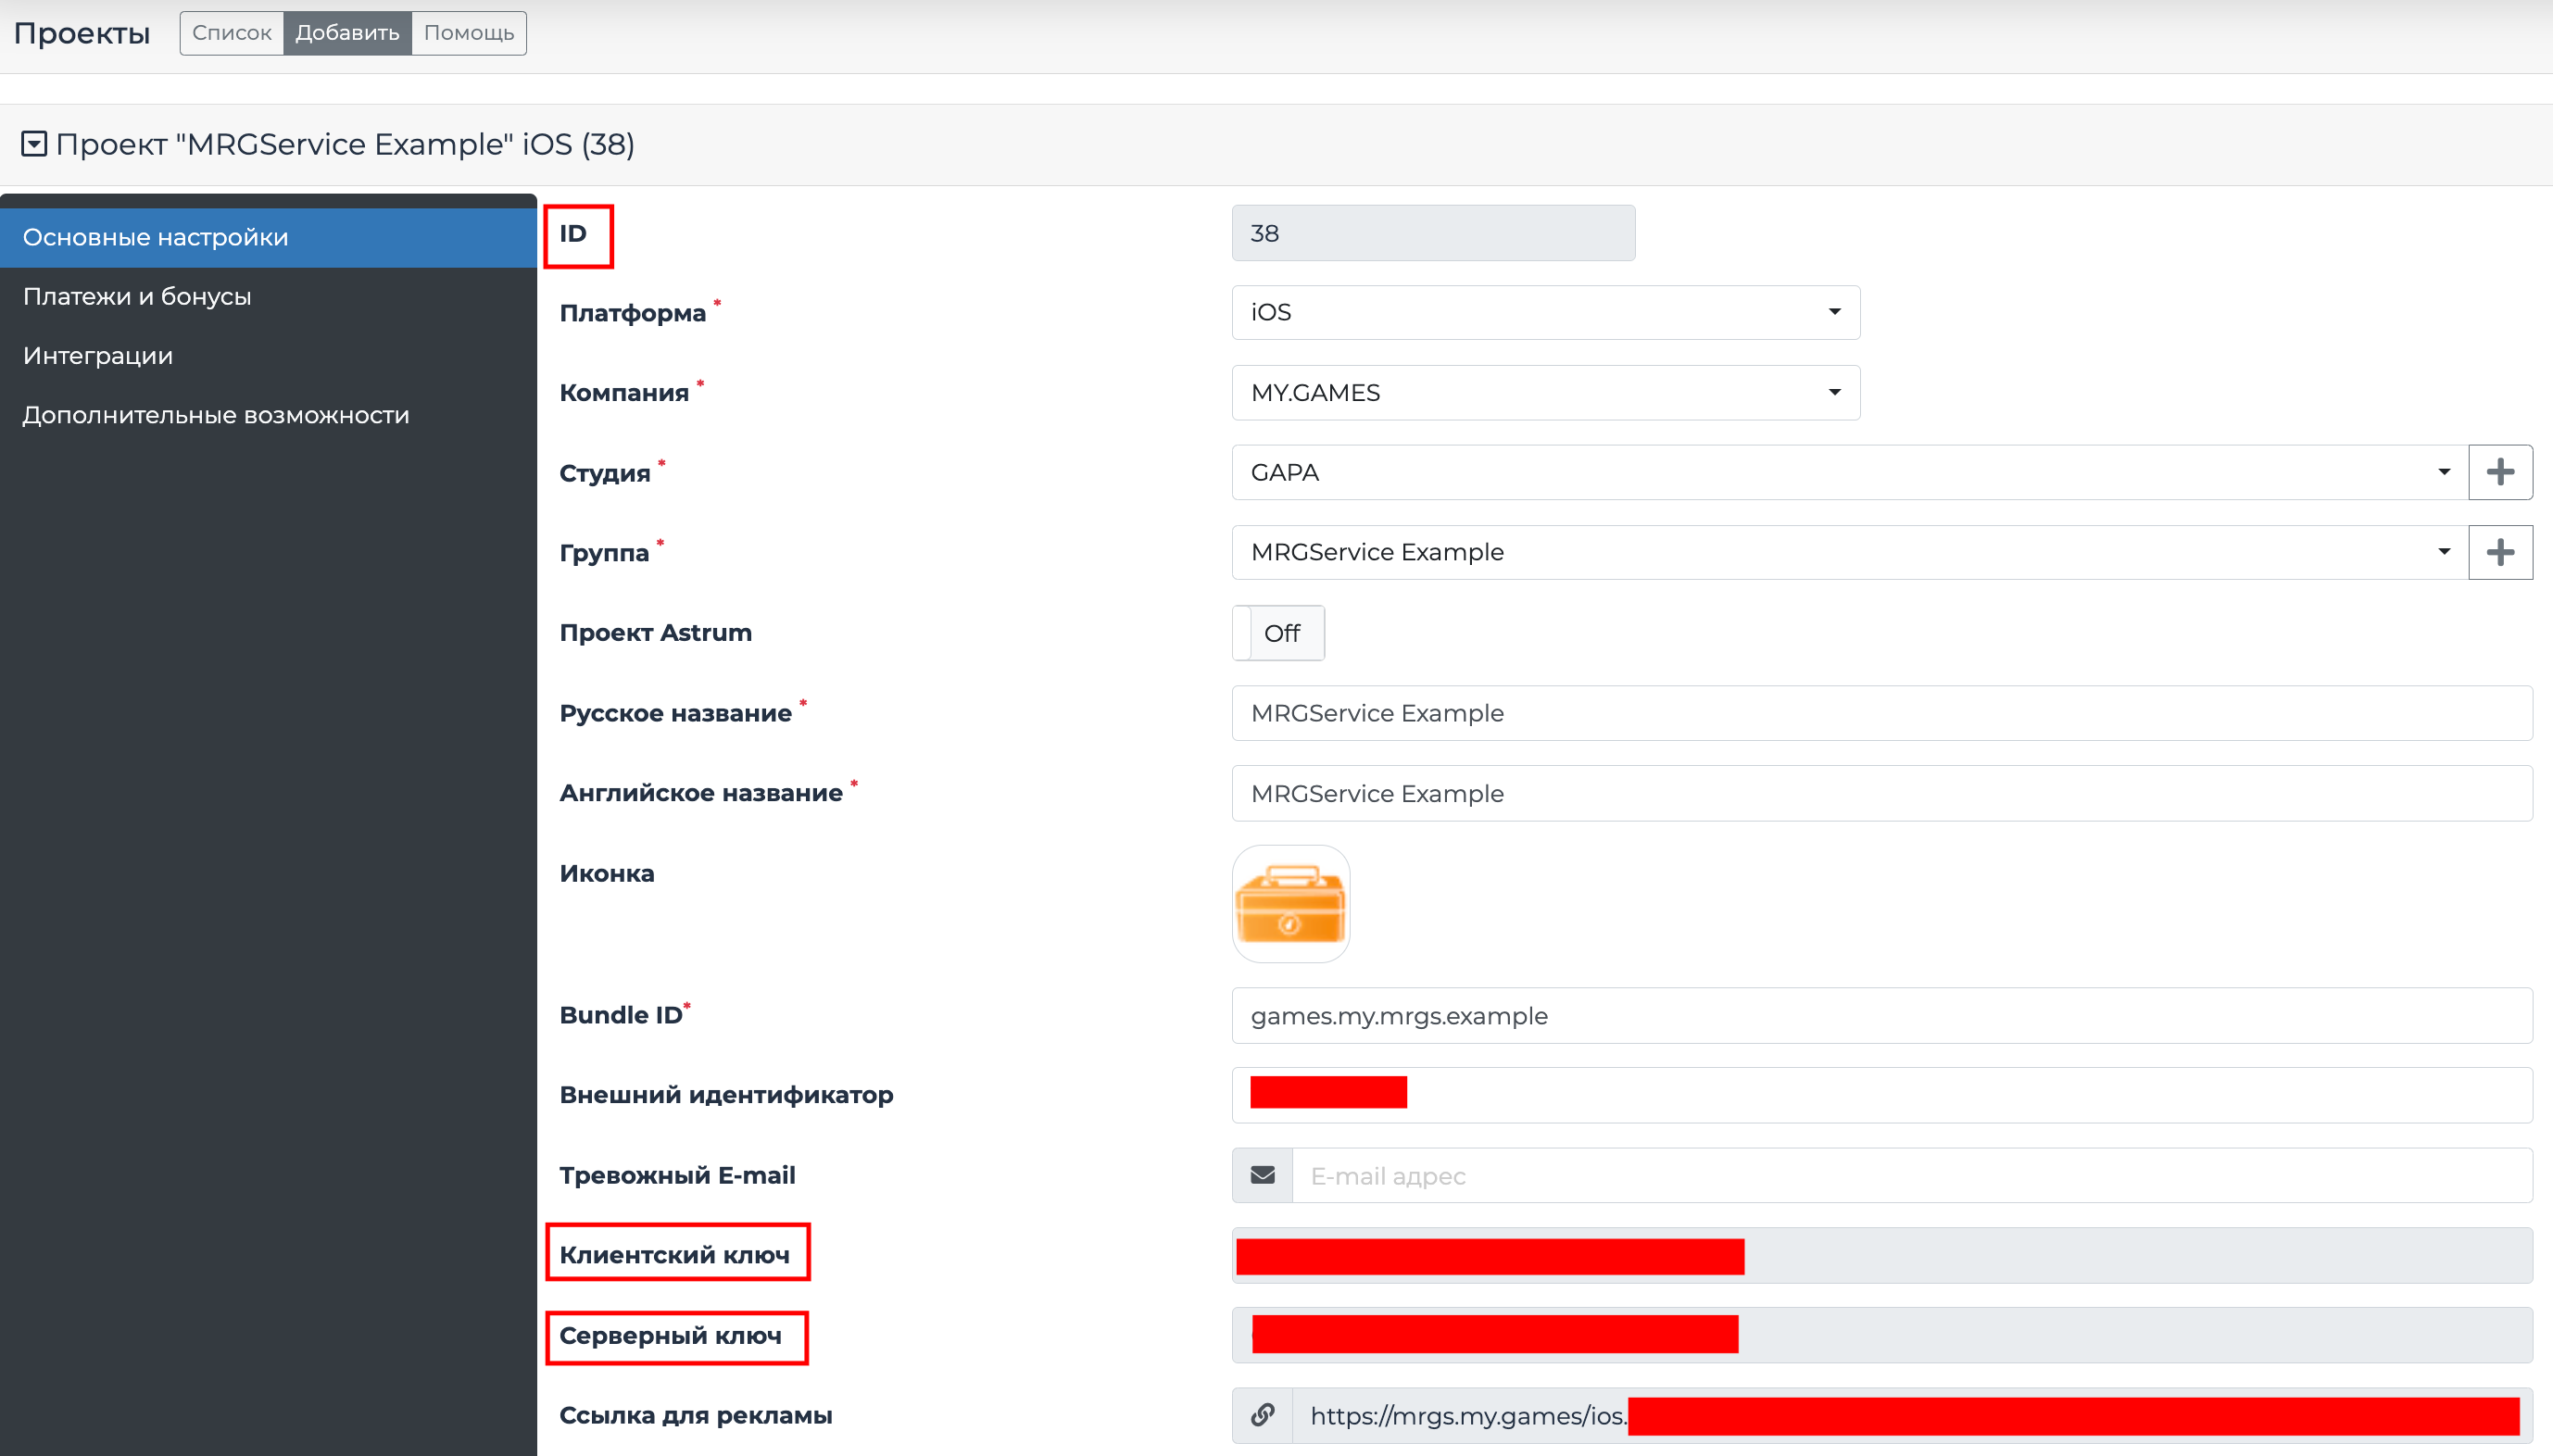Click the orange toolbox project icon
Viewport: 2553px width, 1456px height.
tap(1290, 904)
